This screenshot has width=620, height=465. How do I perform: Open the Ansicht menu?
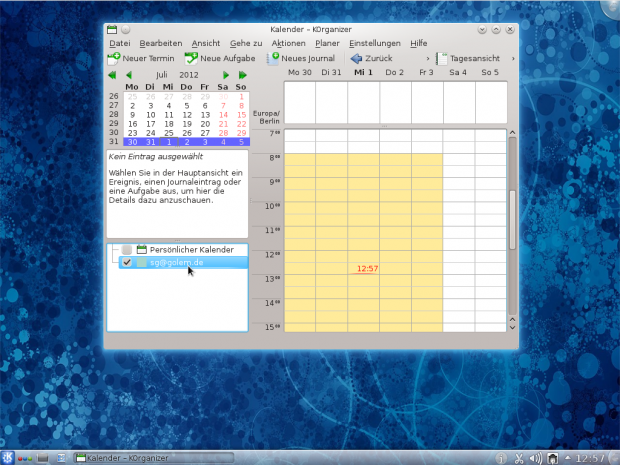tap(206, 43)
